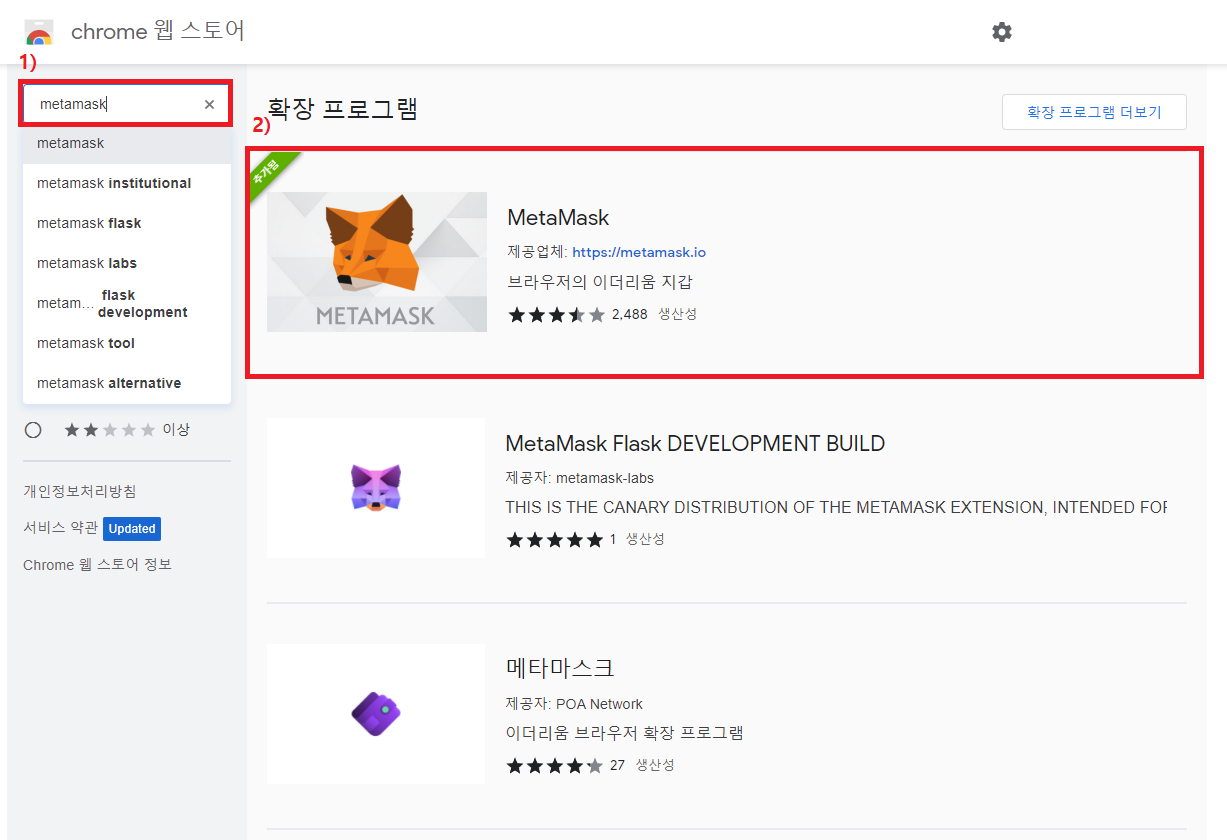Screen dimensions: 1227x840
Task: Click the chrome 웹 스토어 header title
Action: (x=158, y=31)
